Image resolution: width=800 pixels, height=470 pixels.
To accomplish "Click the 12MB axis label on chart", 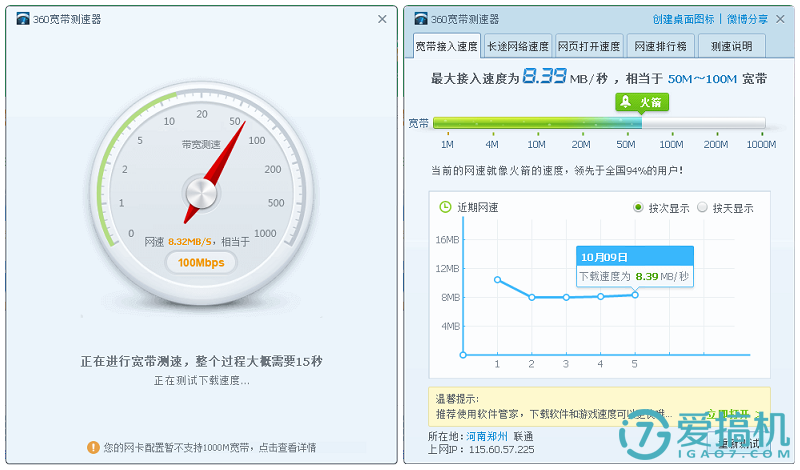I will click(x=447, y=268).
